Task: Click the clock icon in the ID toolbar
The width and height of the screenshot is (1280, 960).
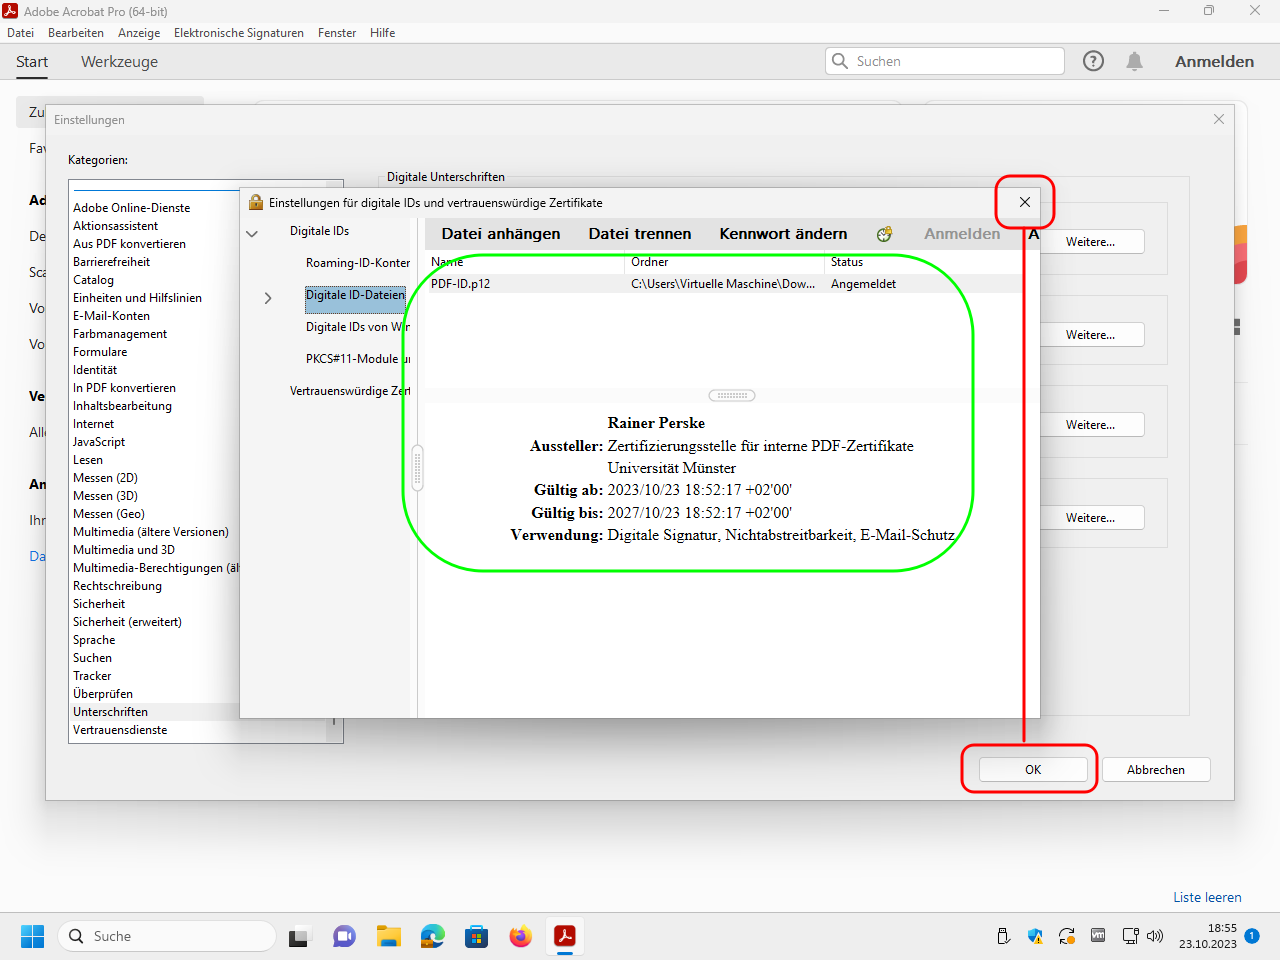Action: pyautogui.click(x=884, y=234)
